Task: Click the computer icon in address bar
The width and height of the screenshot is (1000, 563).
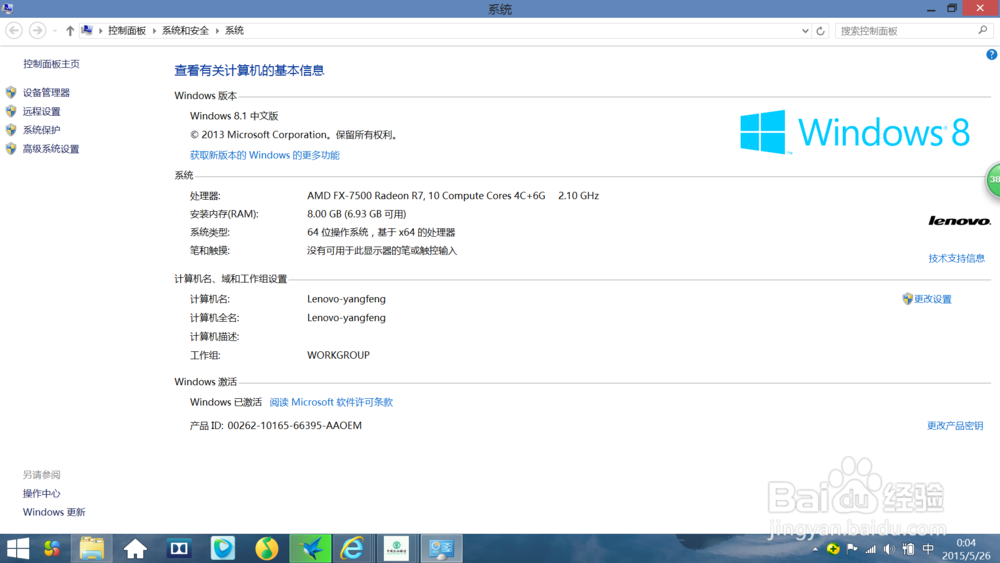Action: [x=87, y=31]
